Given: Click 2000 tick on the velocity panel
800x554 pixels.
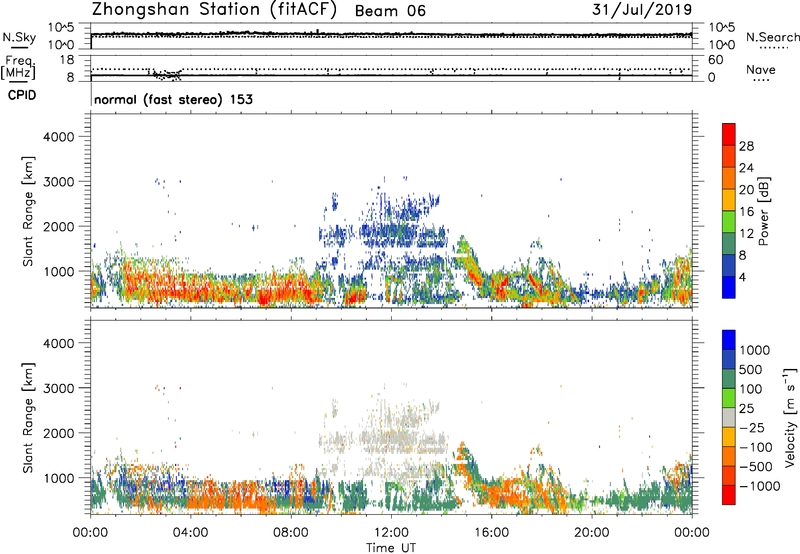Looking at the screenshot, I should (x=58, y=433).
